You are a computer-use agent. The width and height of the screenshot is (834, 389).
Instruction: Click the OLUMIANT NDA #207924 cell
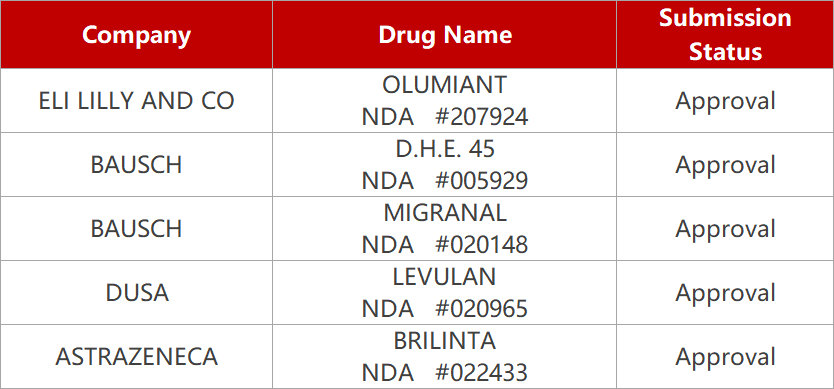point(445,101)
